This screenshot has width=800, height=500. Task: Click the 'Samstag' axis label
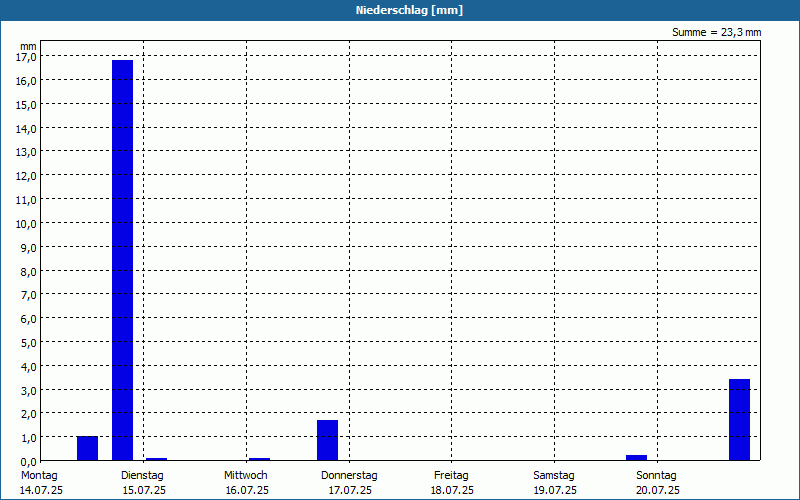[x=554, y=475]
